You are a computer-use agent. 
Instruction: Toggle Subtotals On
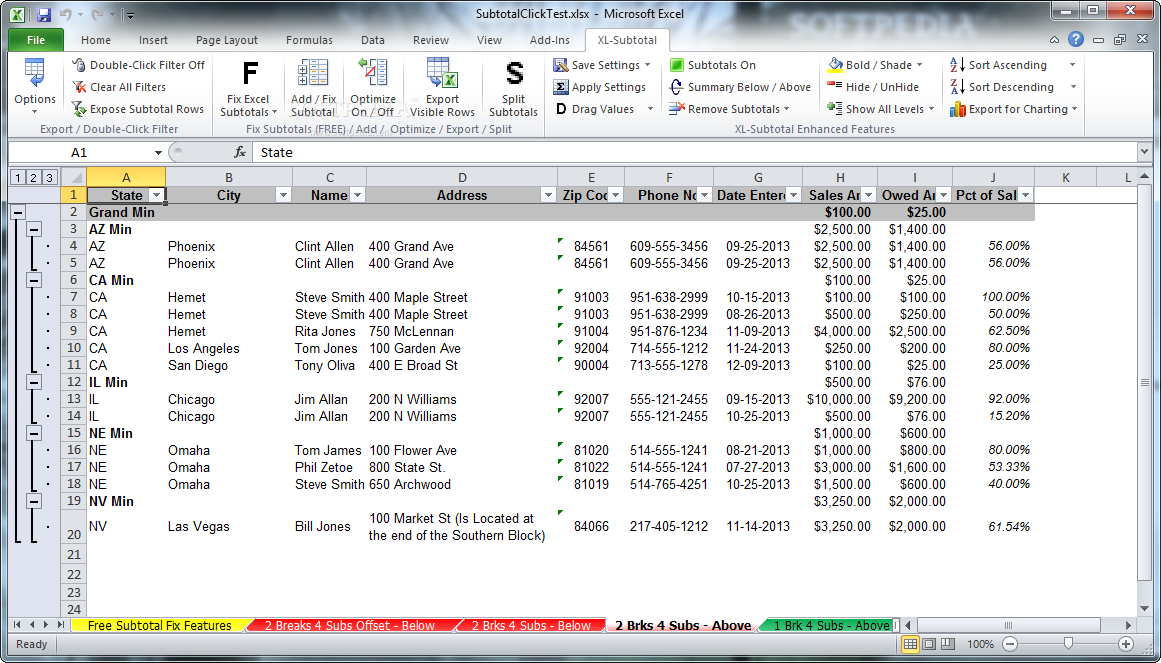click(x=712, y=65)
